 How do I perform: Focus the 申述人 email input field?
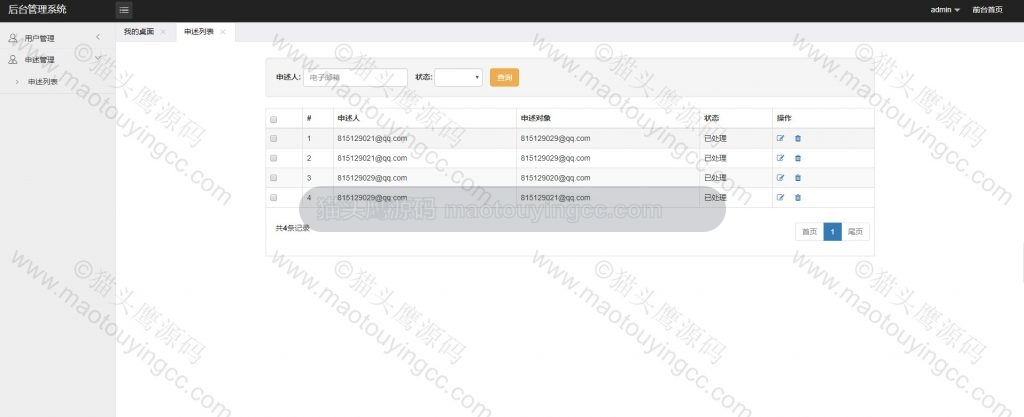pyautogui.click(x=355, y=78)
